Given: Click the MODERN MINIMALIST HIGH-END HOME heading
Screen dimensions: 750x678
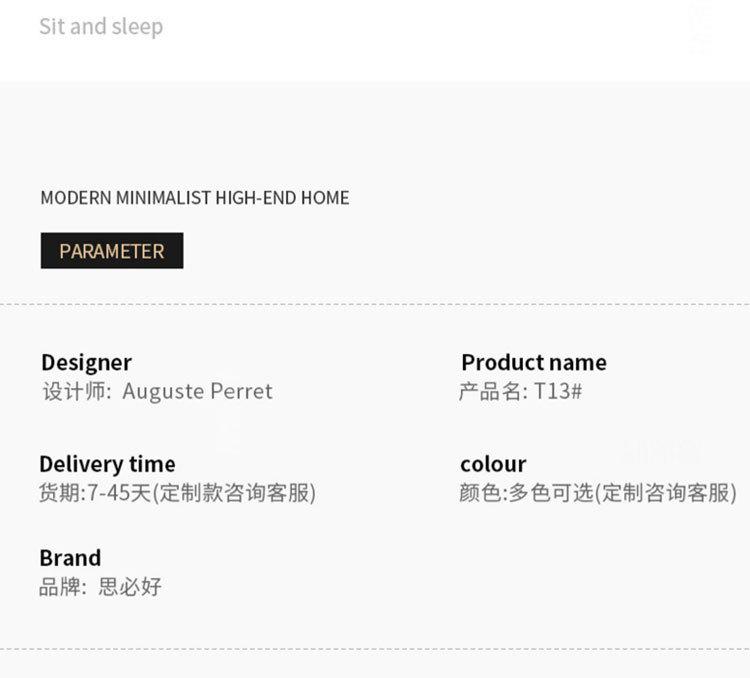Looking at the screenshot, I should (x=195, y=198).
